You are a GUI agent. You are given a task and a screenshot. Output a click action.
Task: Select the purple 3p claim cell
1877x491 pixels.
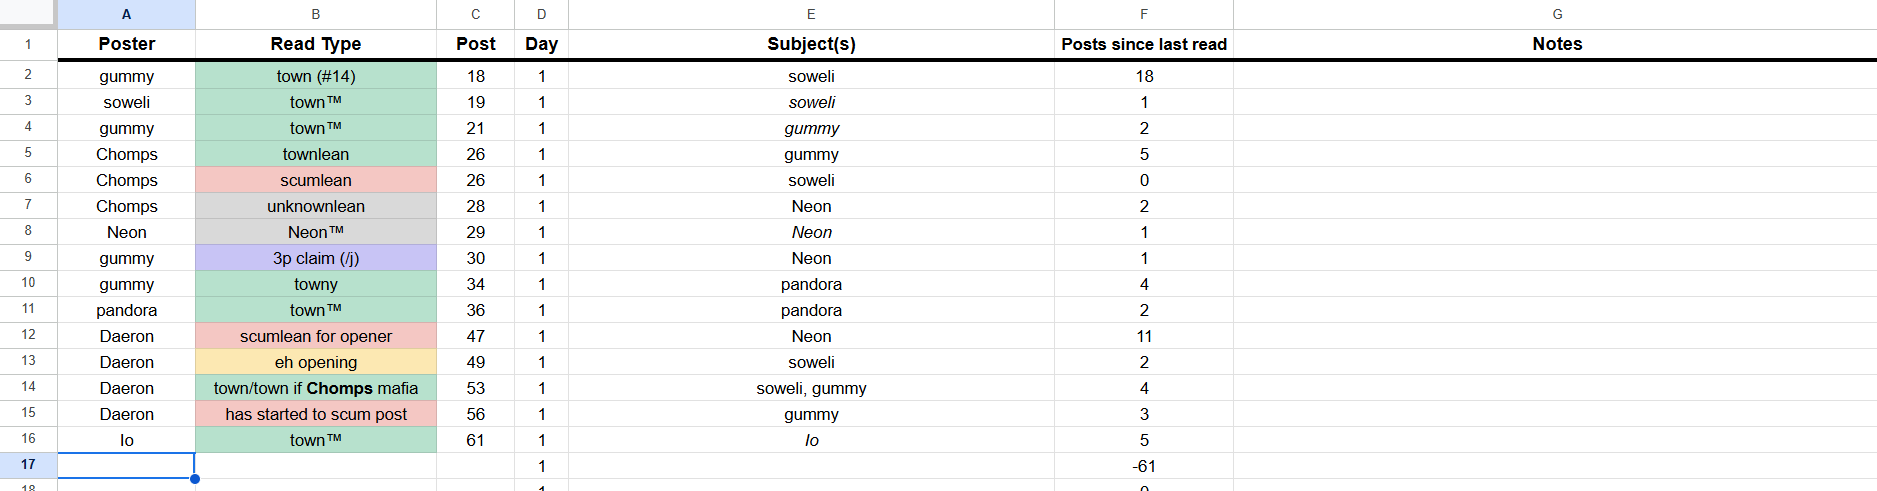tap(316, 258)
